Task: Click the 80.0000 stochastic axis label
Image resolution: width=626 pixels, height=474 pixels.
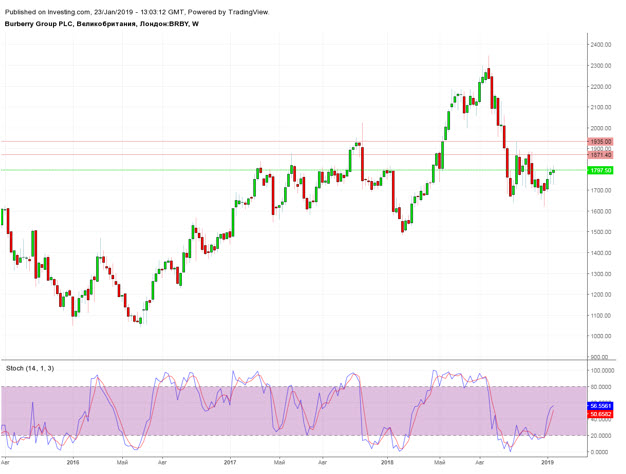Action: click(x=602, y=387)
